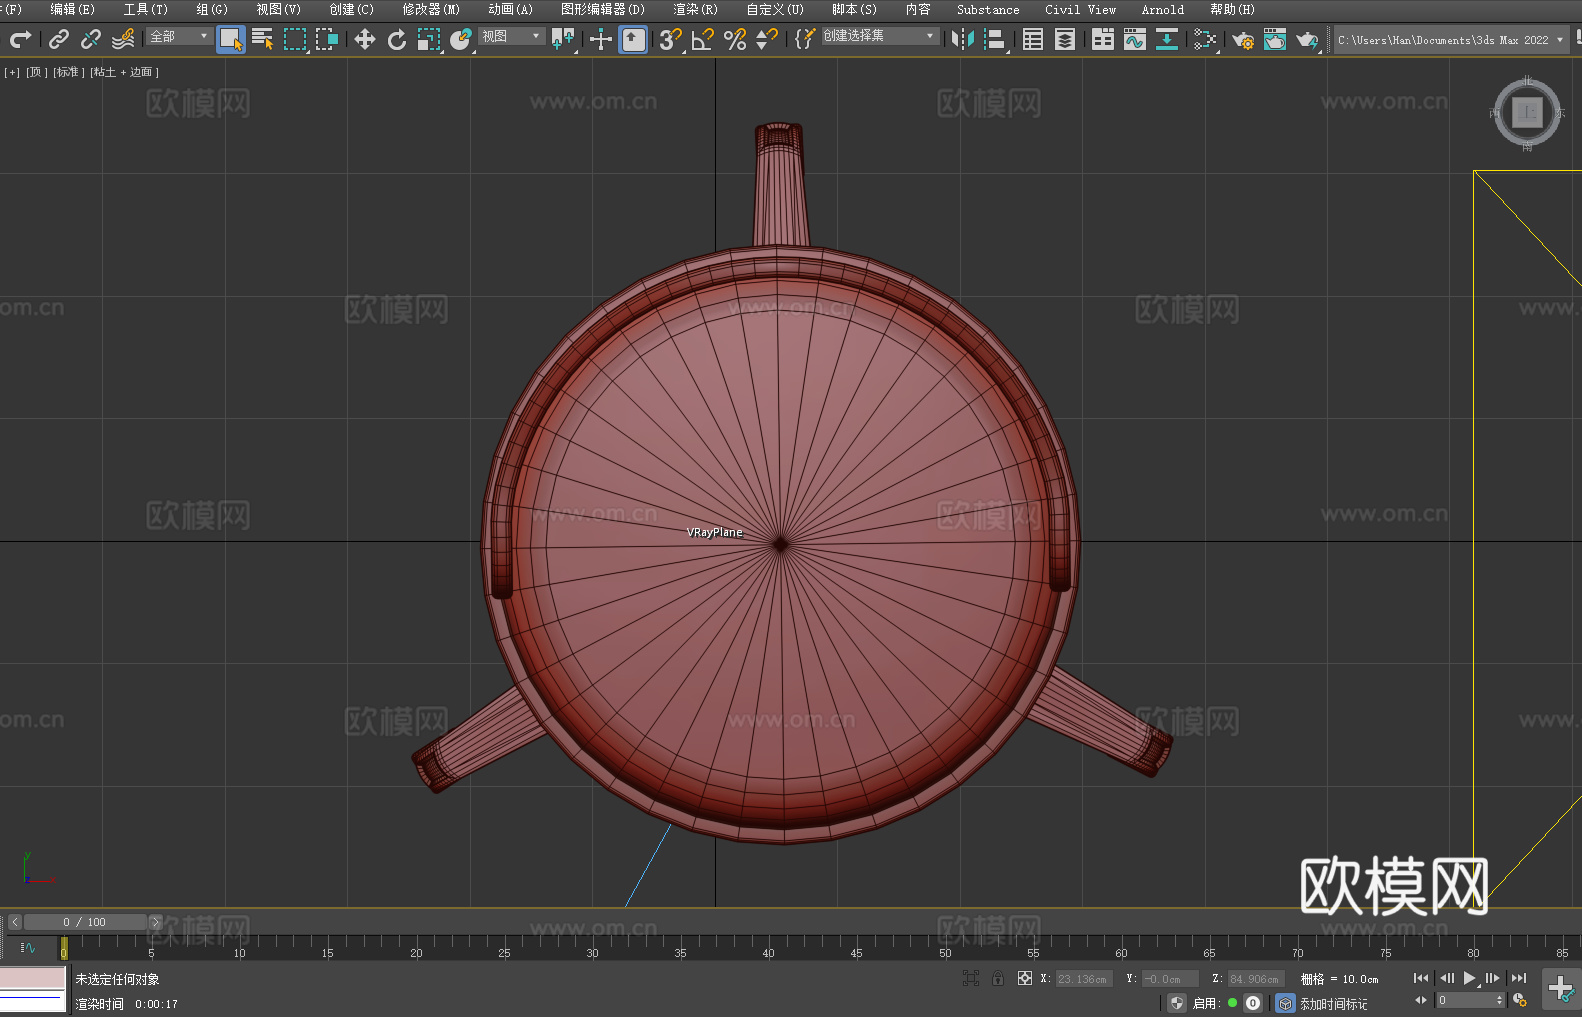Toggle Keyboard Shortcut Override button
This screenshot has width=1582, height=1017.
pyautogui.click(x=633, y=39)
